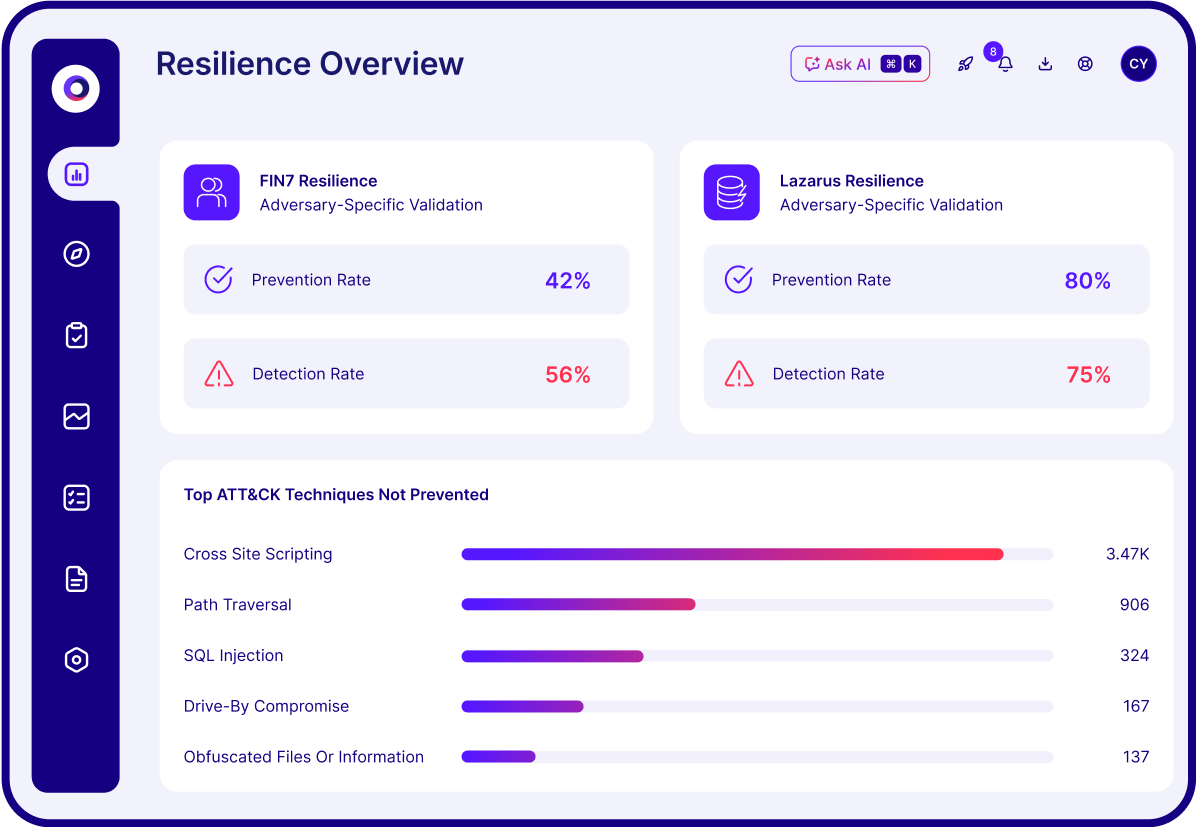Open the line graph image sidebar icon
1196x827 pixels.
point(76,417)
